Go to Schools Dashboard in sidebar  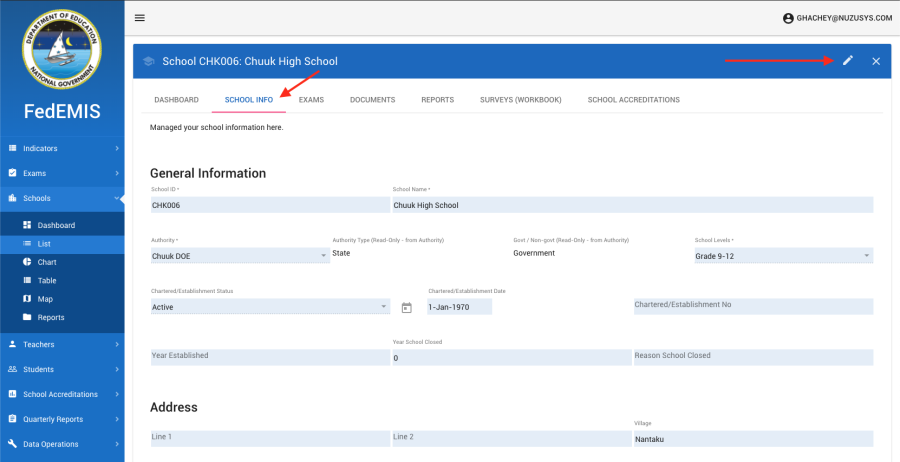(x=56, y=225)
